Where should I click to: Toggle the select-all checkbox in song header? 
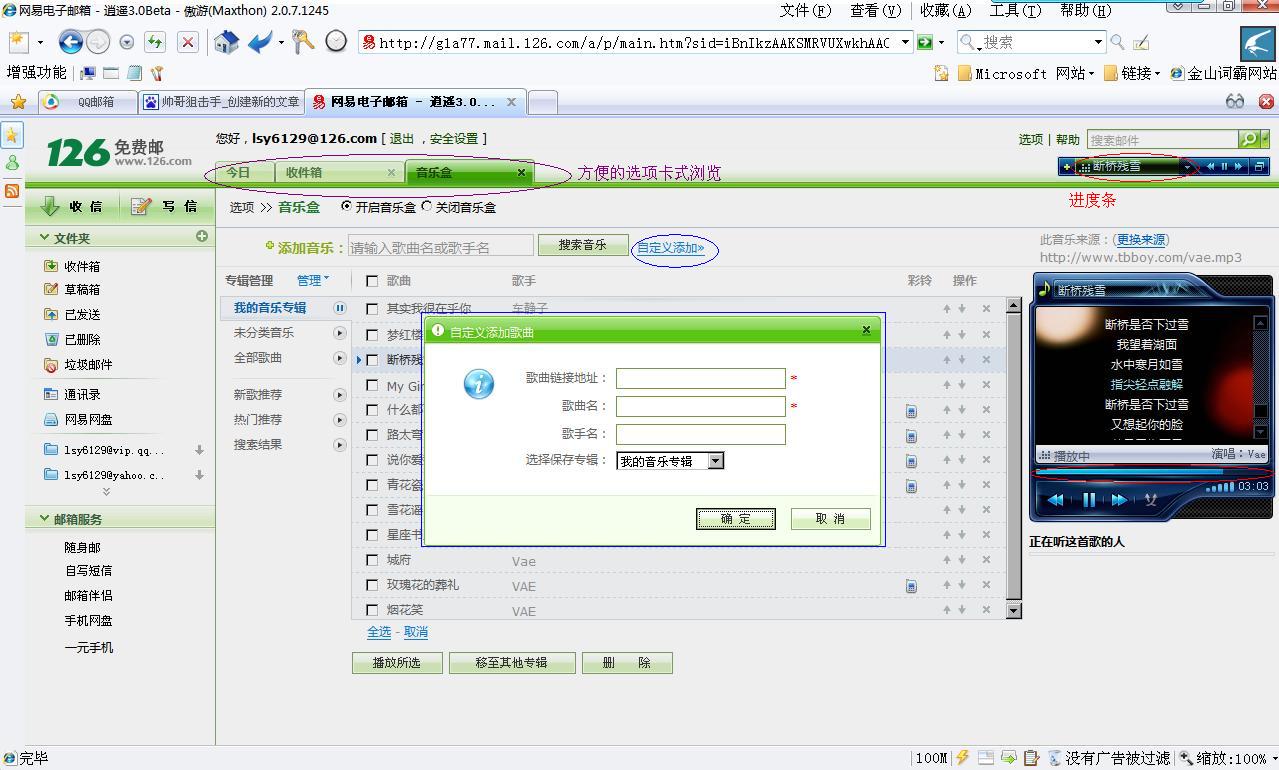pos(372,281)
